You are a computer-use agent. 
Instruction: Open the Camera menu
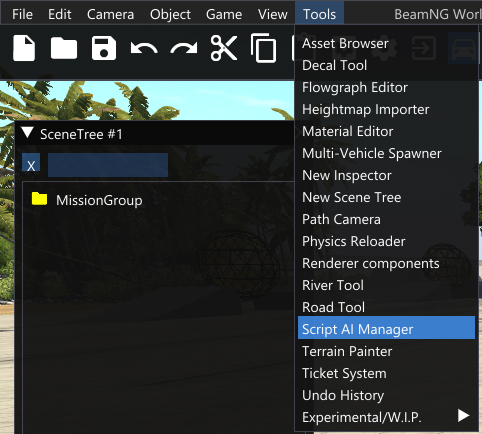click(110, 14)
